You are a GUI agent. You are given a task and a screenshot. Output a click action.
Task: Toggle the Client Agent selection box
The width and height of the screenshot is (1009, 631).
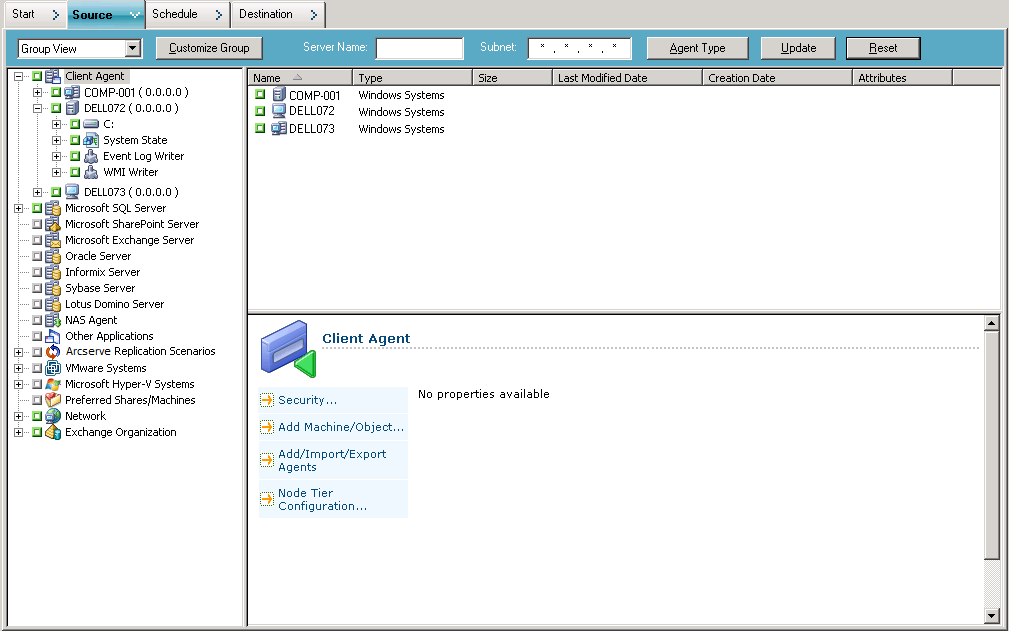pos(37,77)
